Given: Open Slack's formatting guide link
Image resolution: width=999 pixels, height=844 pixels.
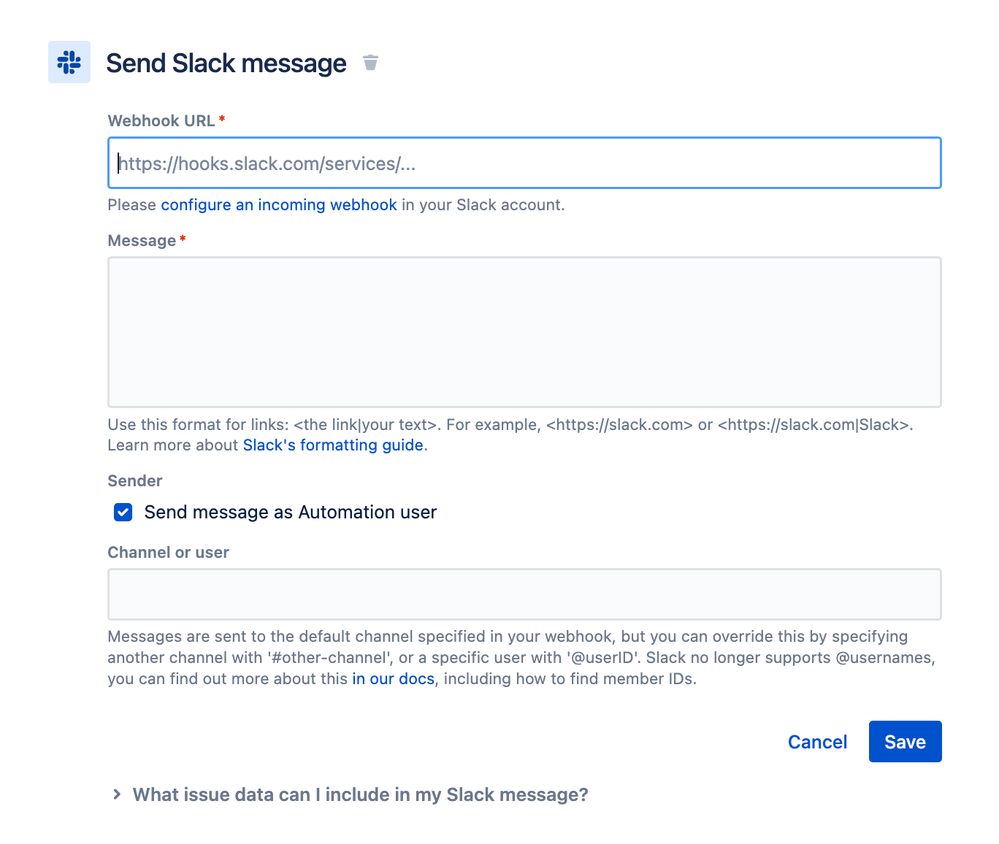Looking at the screenshot, I should (333, 445).
